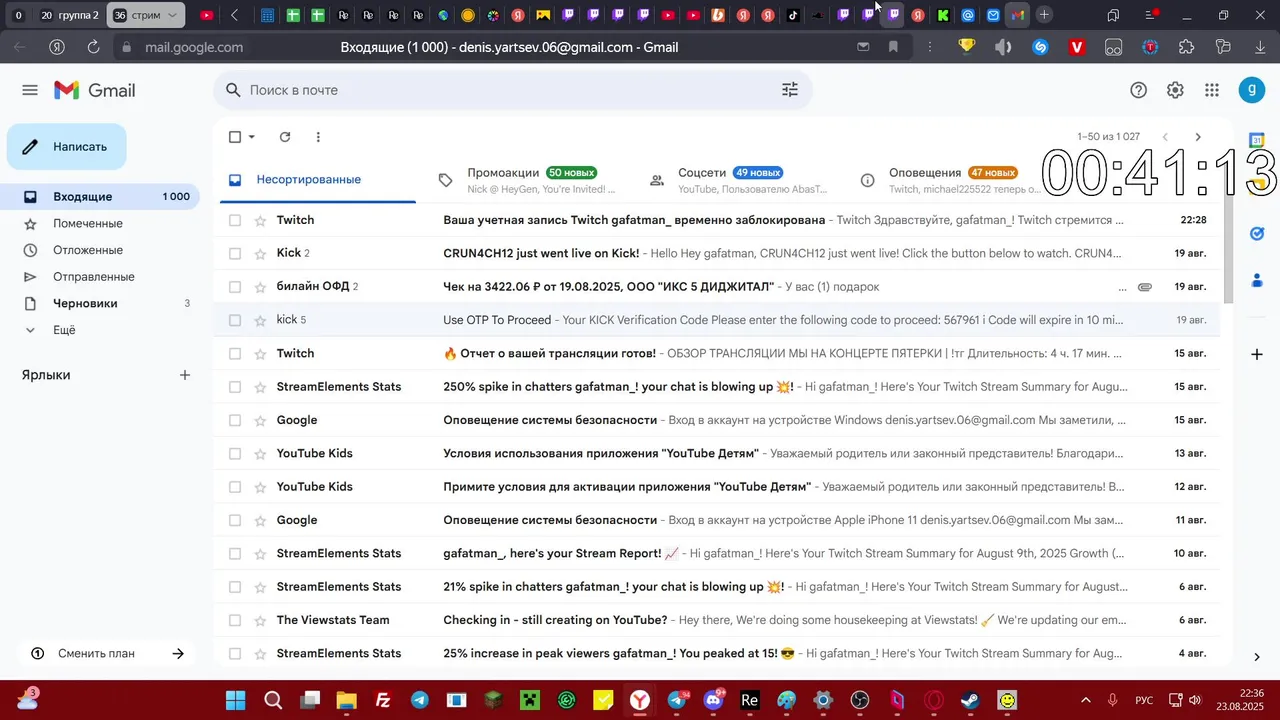
Task: Open a new browser tab
Action: click(1044, 15)
